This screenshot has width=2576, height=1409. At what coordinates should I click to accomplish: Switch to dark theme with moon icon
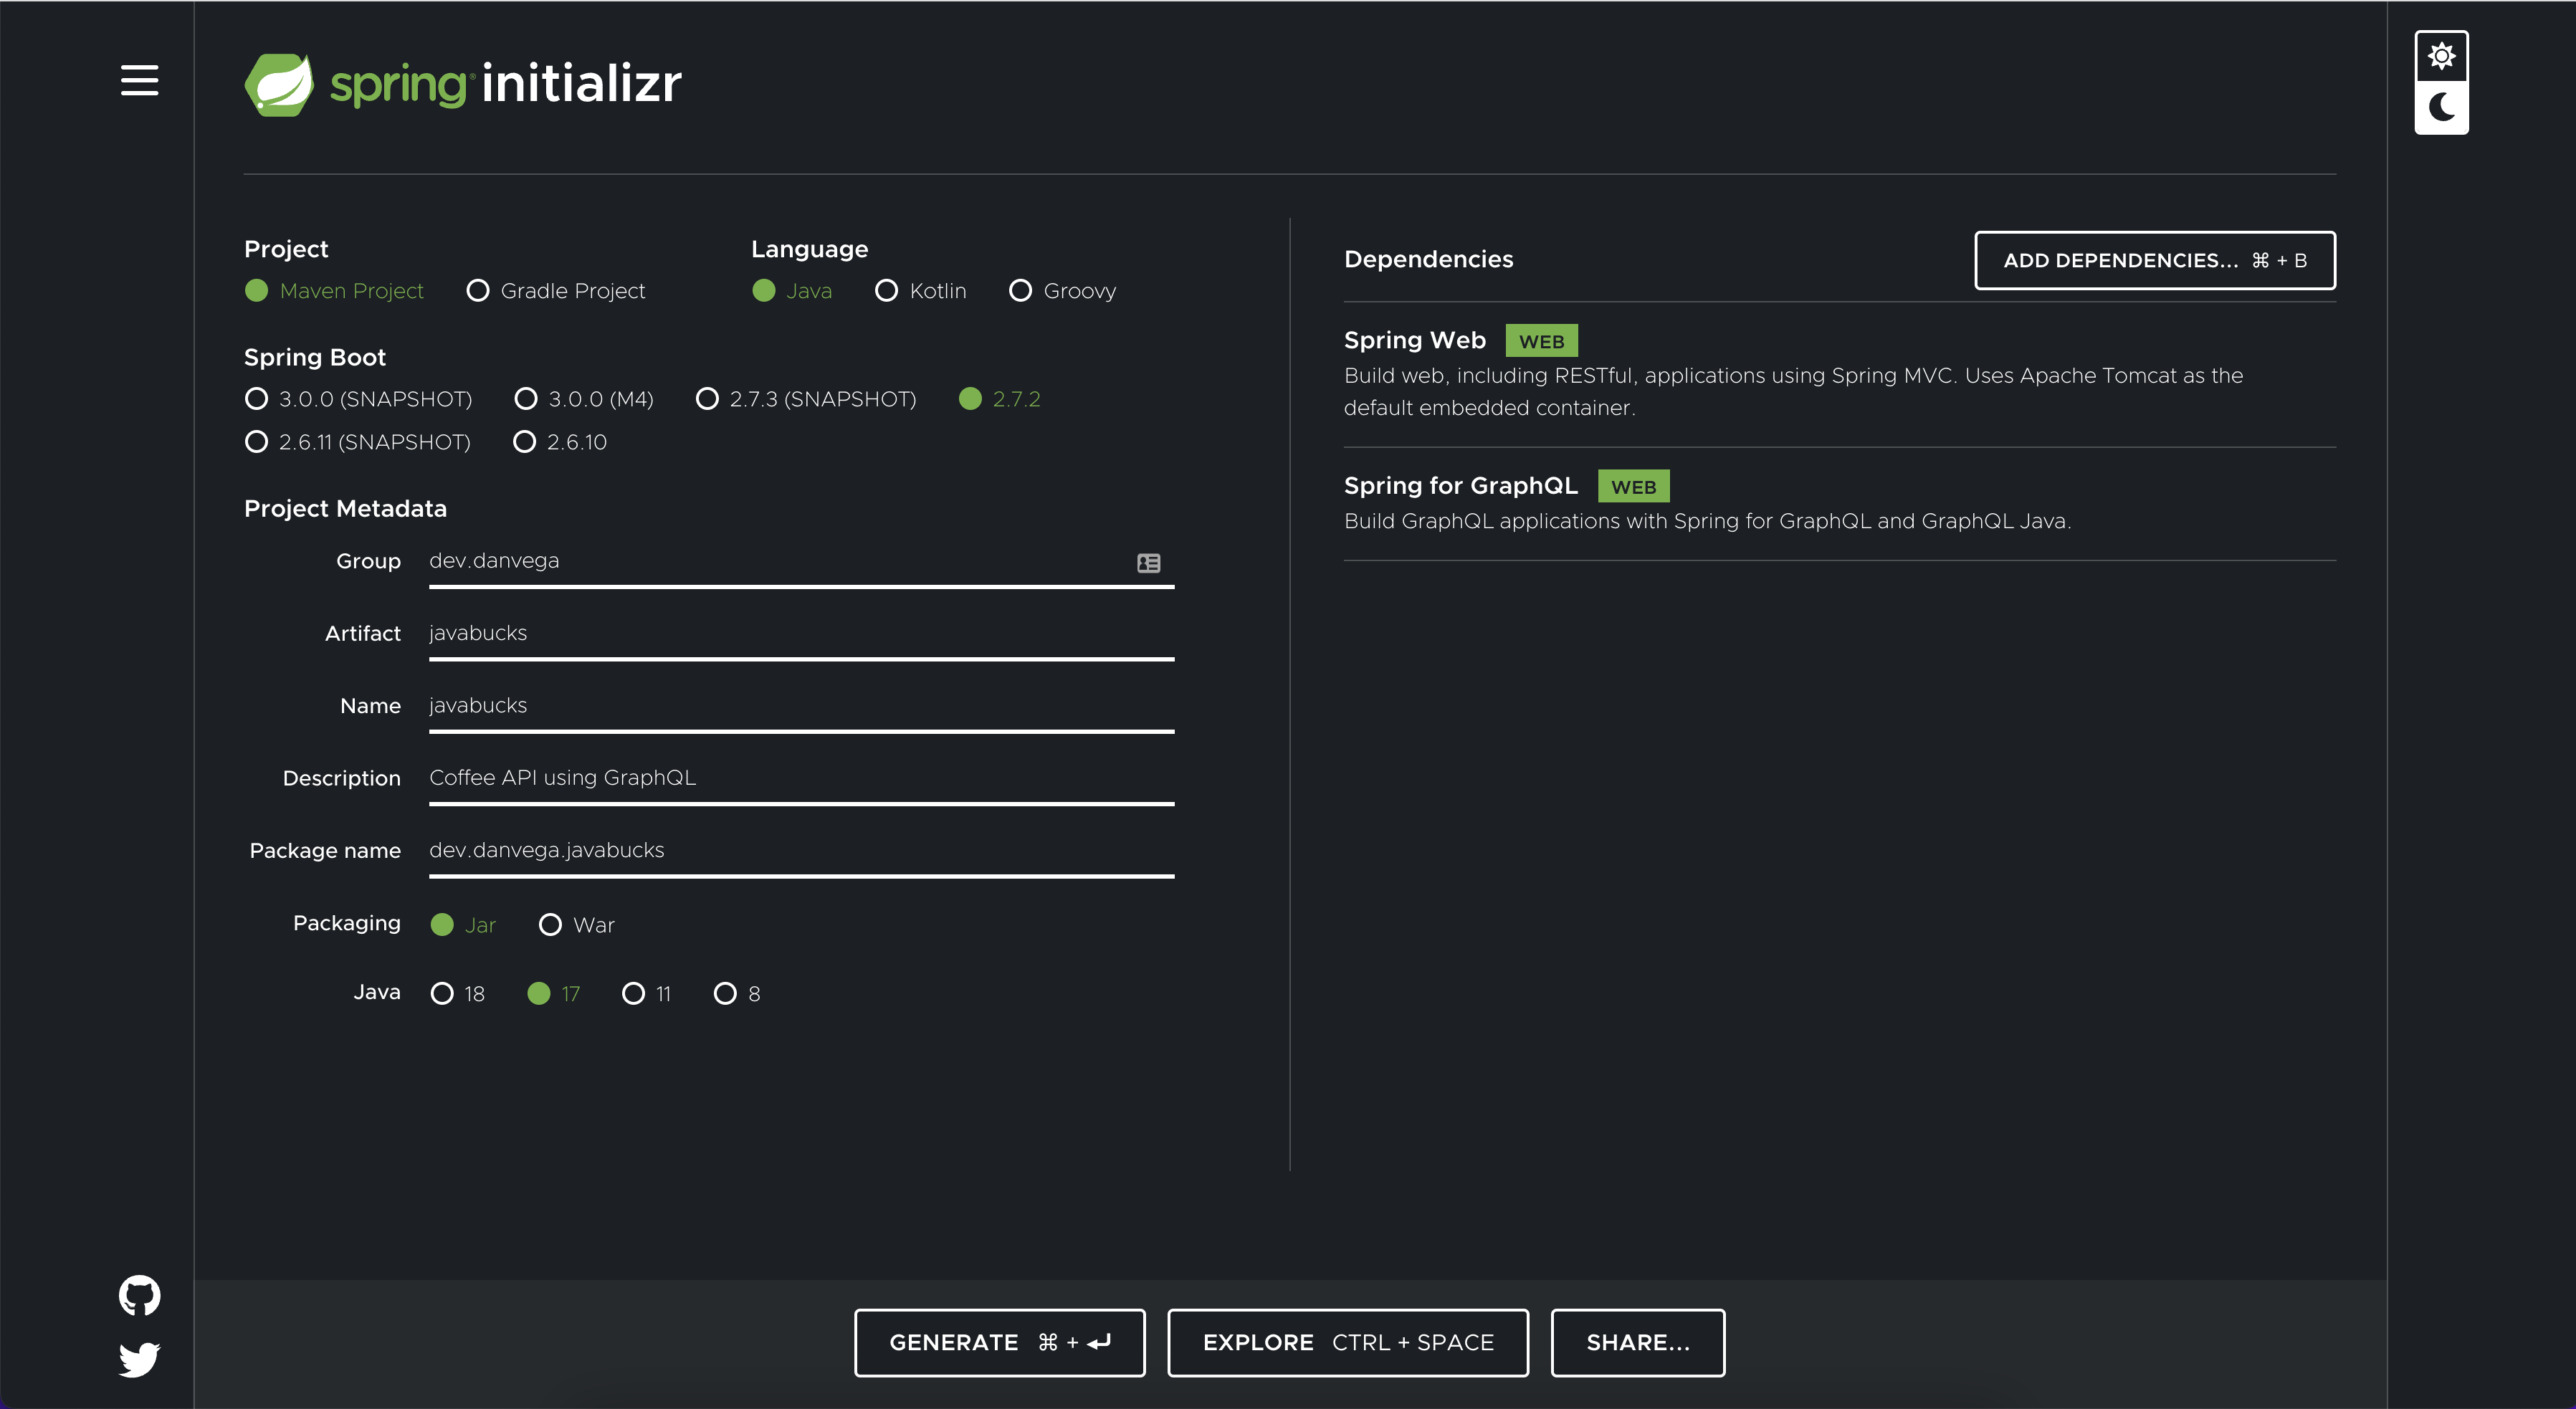coord(2441,107)
